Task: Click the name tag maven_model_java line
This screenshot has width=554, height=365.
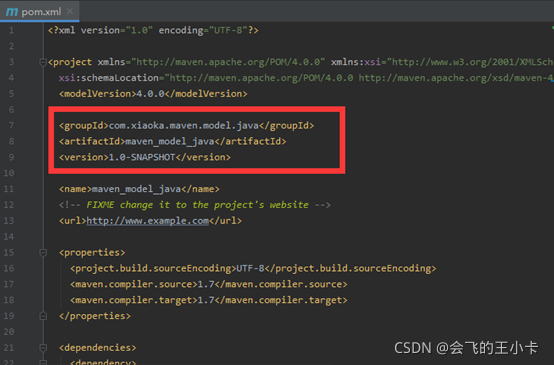Action: click(139, 189)
